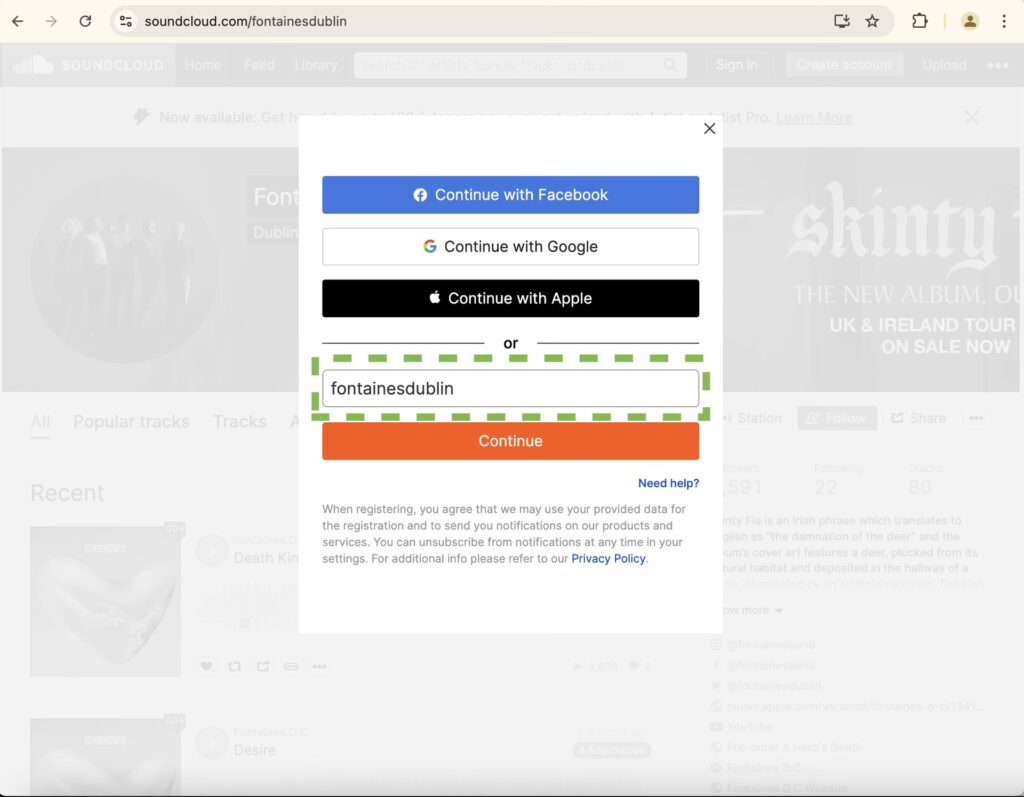Open the Need help? link
Viewport: 1024px width, 797px height.
click(x=668, y=483)
